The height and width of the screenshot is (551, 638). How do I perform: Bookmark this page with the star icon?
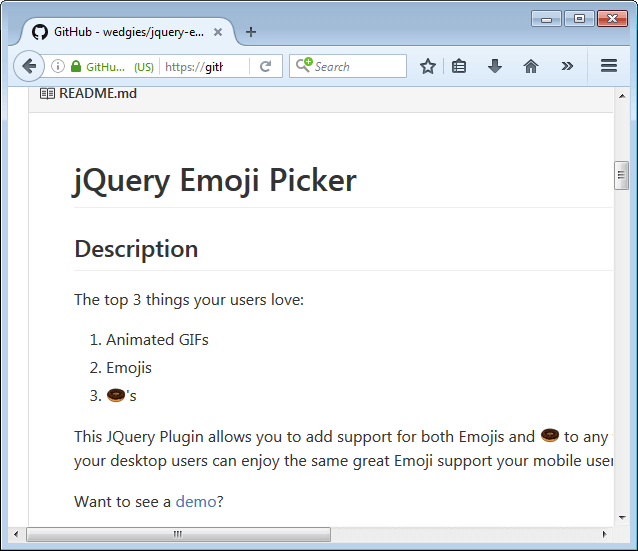pos(428,66)
